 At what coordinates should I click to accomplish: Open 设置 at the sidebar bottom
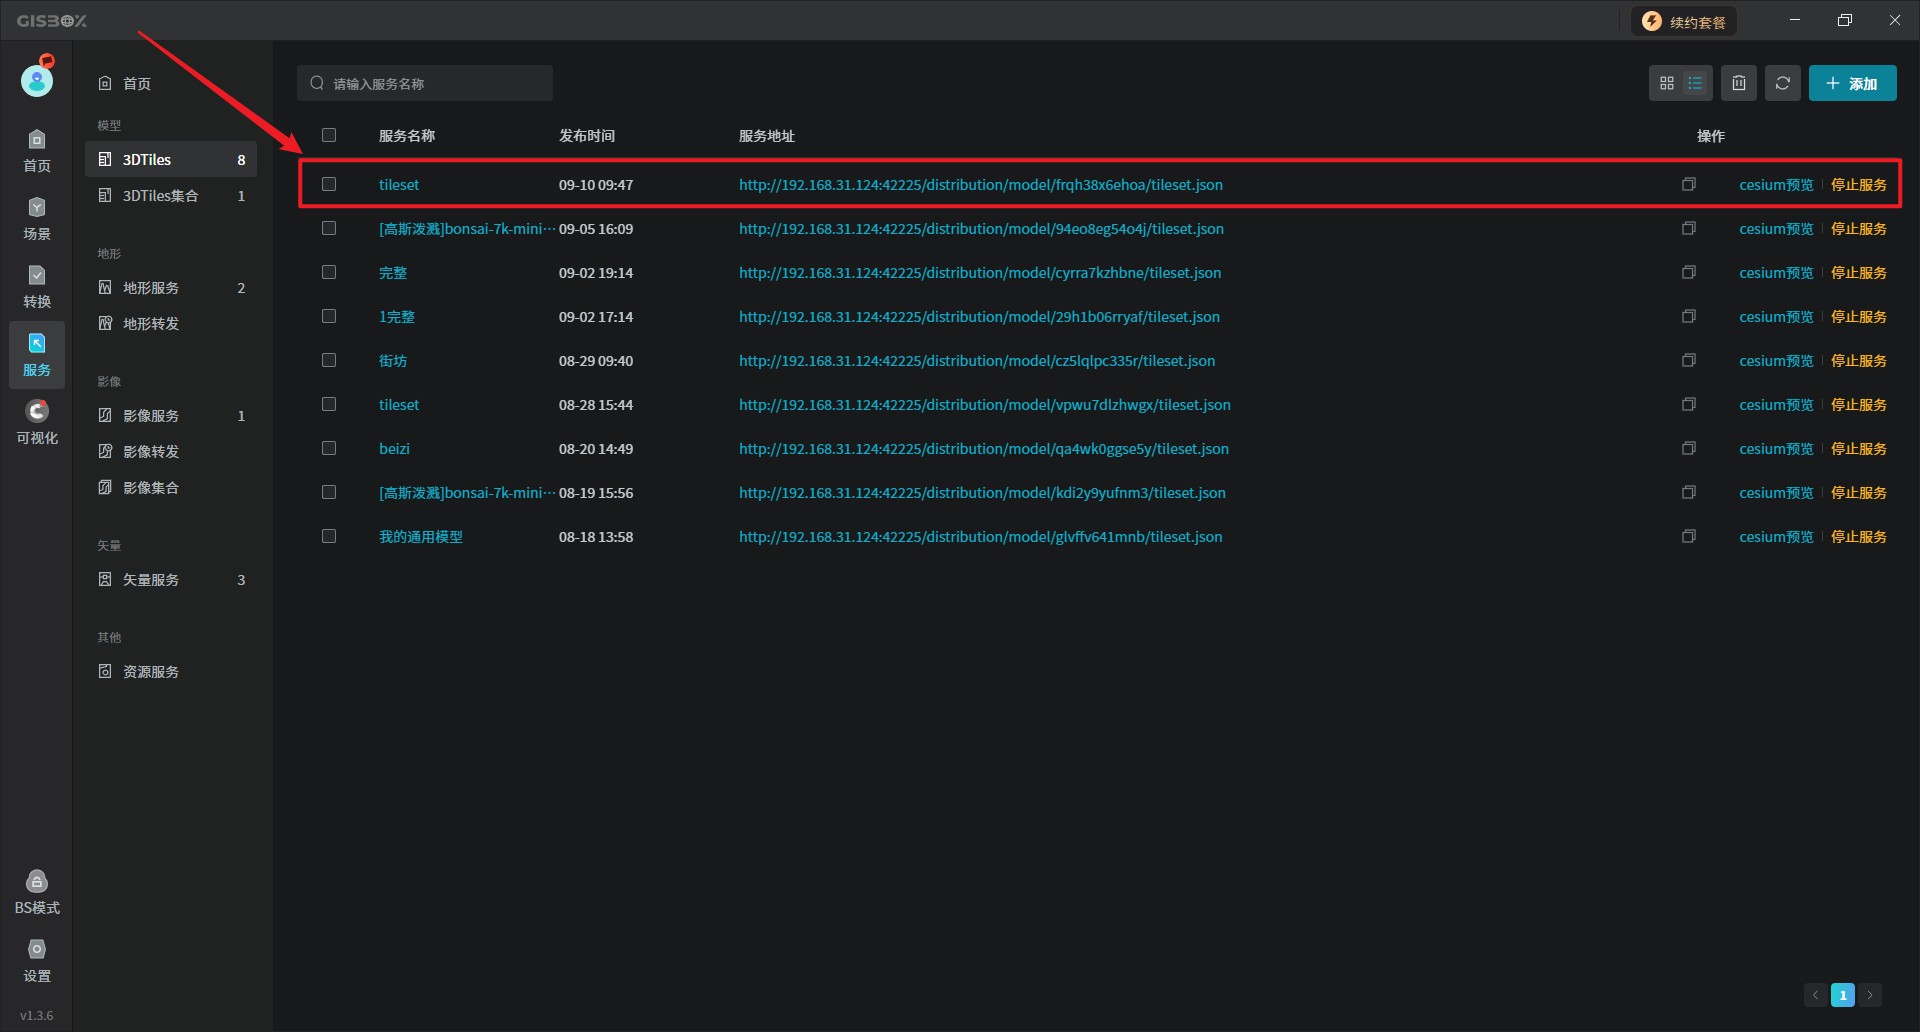[x=37, y=961]
